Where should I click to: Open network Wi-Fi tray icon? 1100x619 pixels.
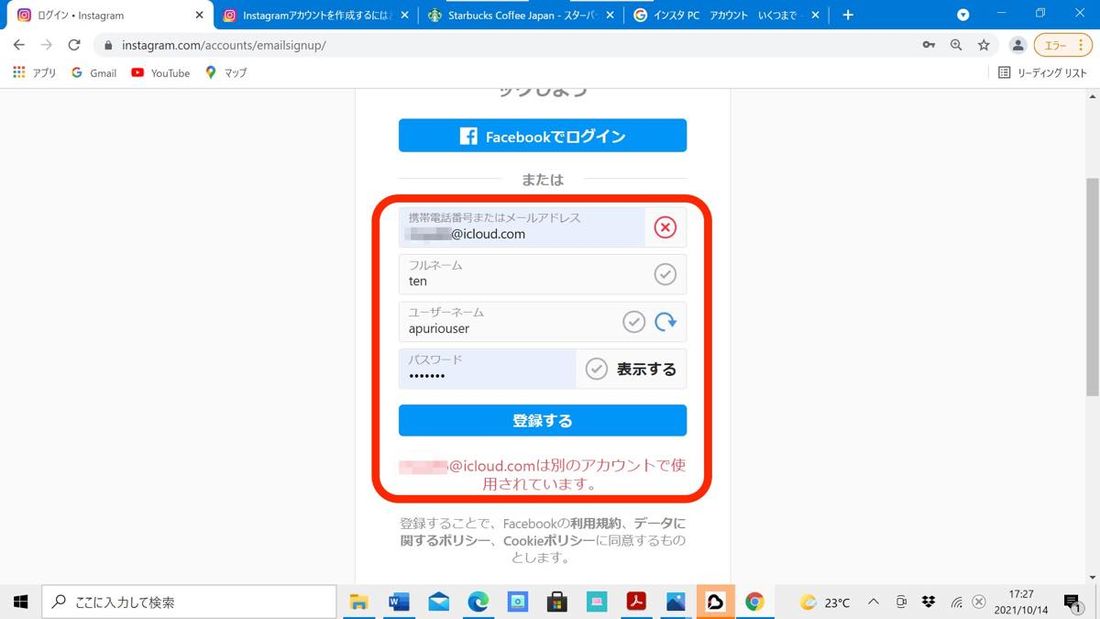[957, 601]
